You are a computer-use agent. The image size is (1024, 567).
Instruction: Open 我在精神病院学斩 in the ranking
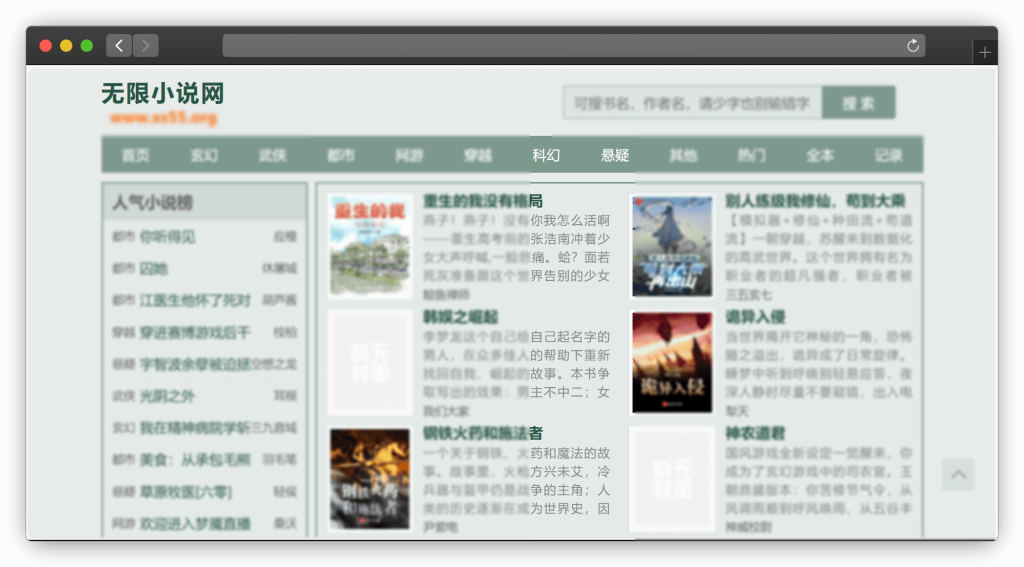195,428
